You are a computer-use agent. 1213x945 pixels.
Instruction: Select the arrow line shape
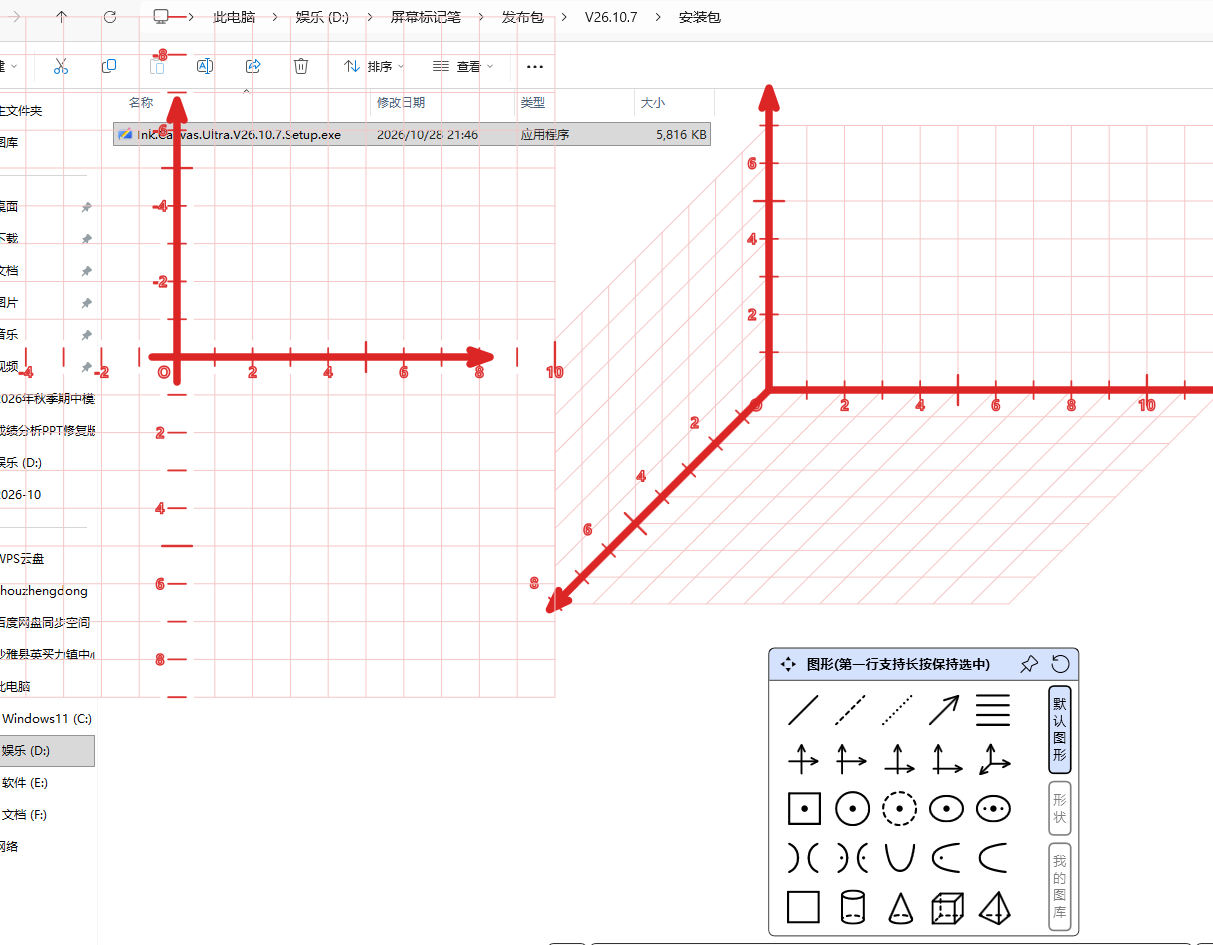(x=944, y=710)
